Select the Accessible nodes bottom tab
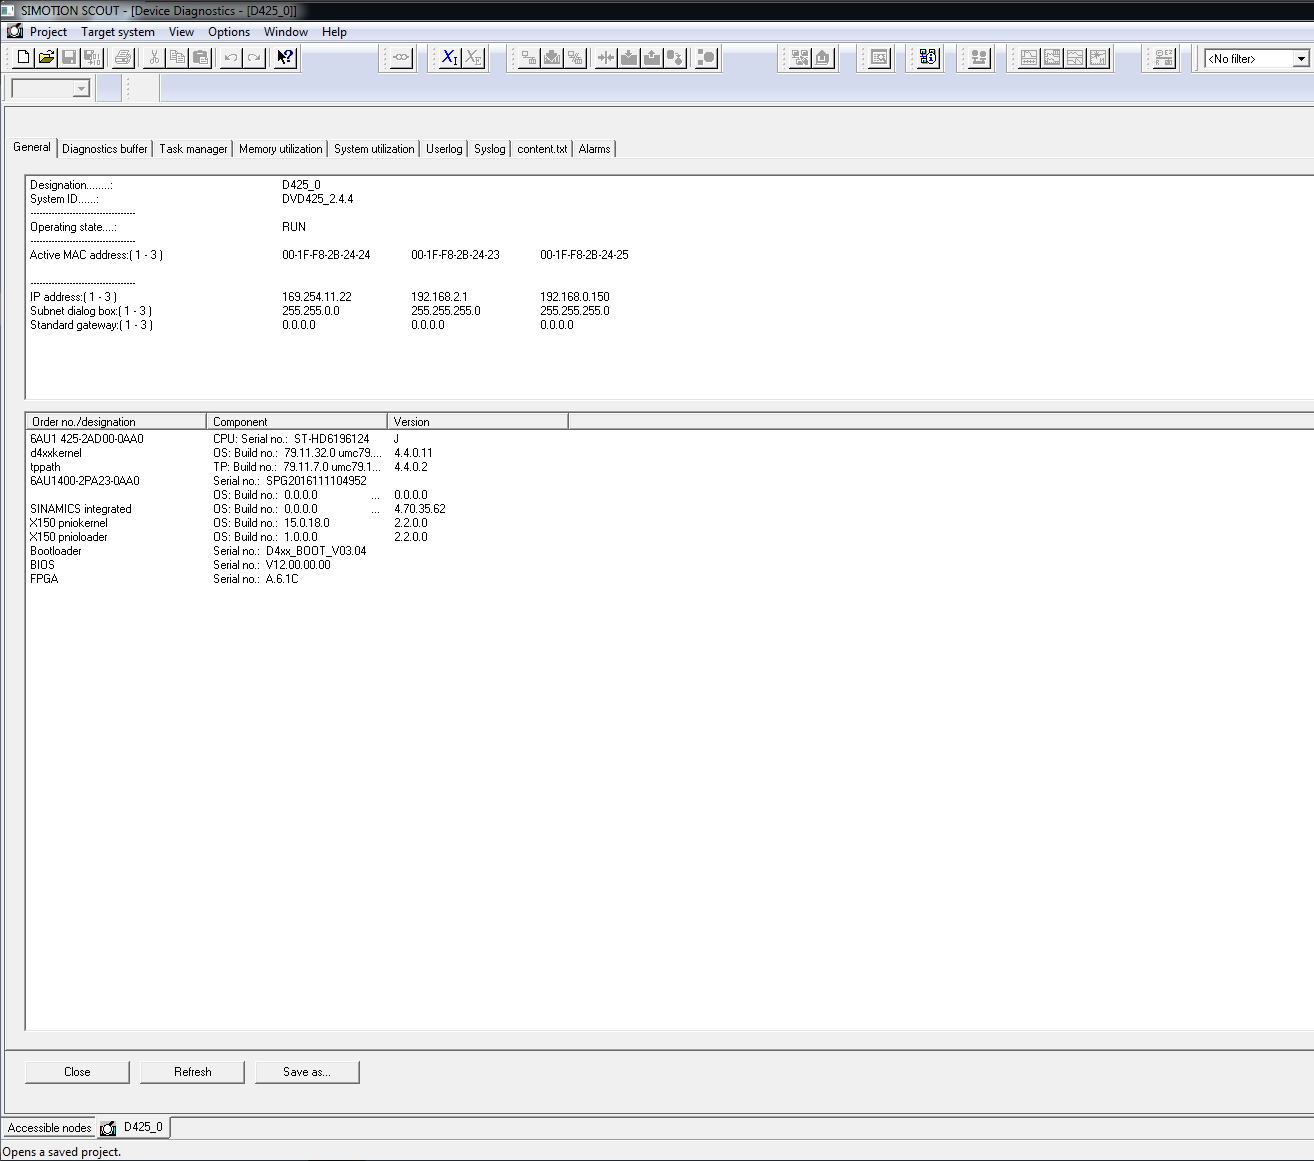Screen dimensions: 1314x1161 click(x=49, y=1128)
